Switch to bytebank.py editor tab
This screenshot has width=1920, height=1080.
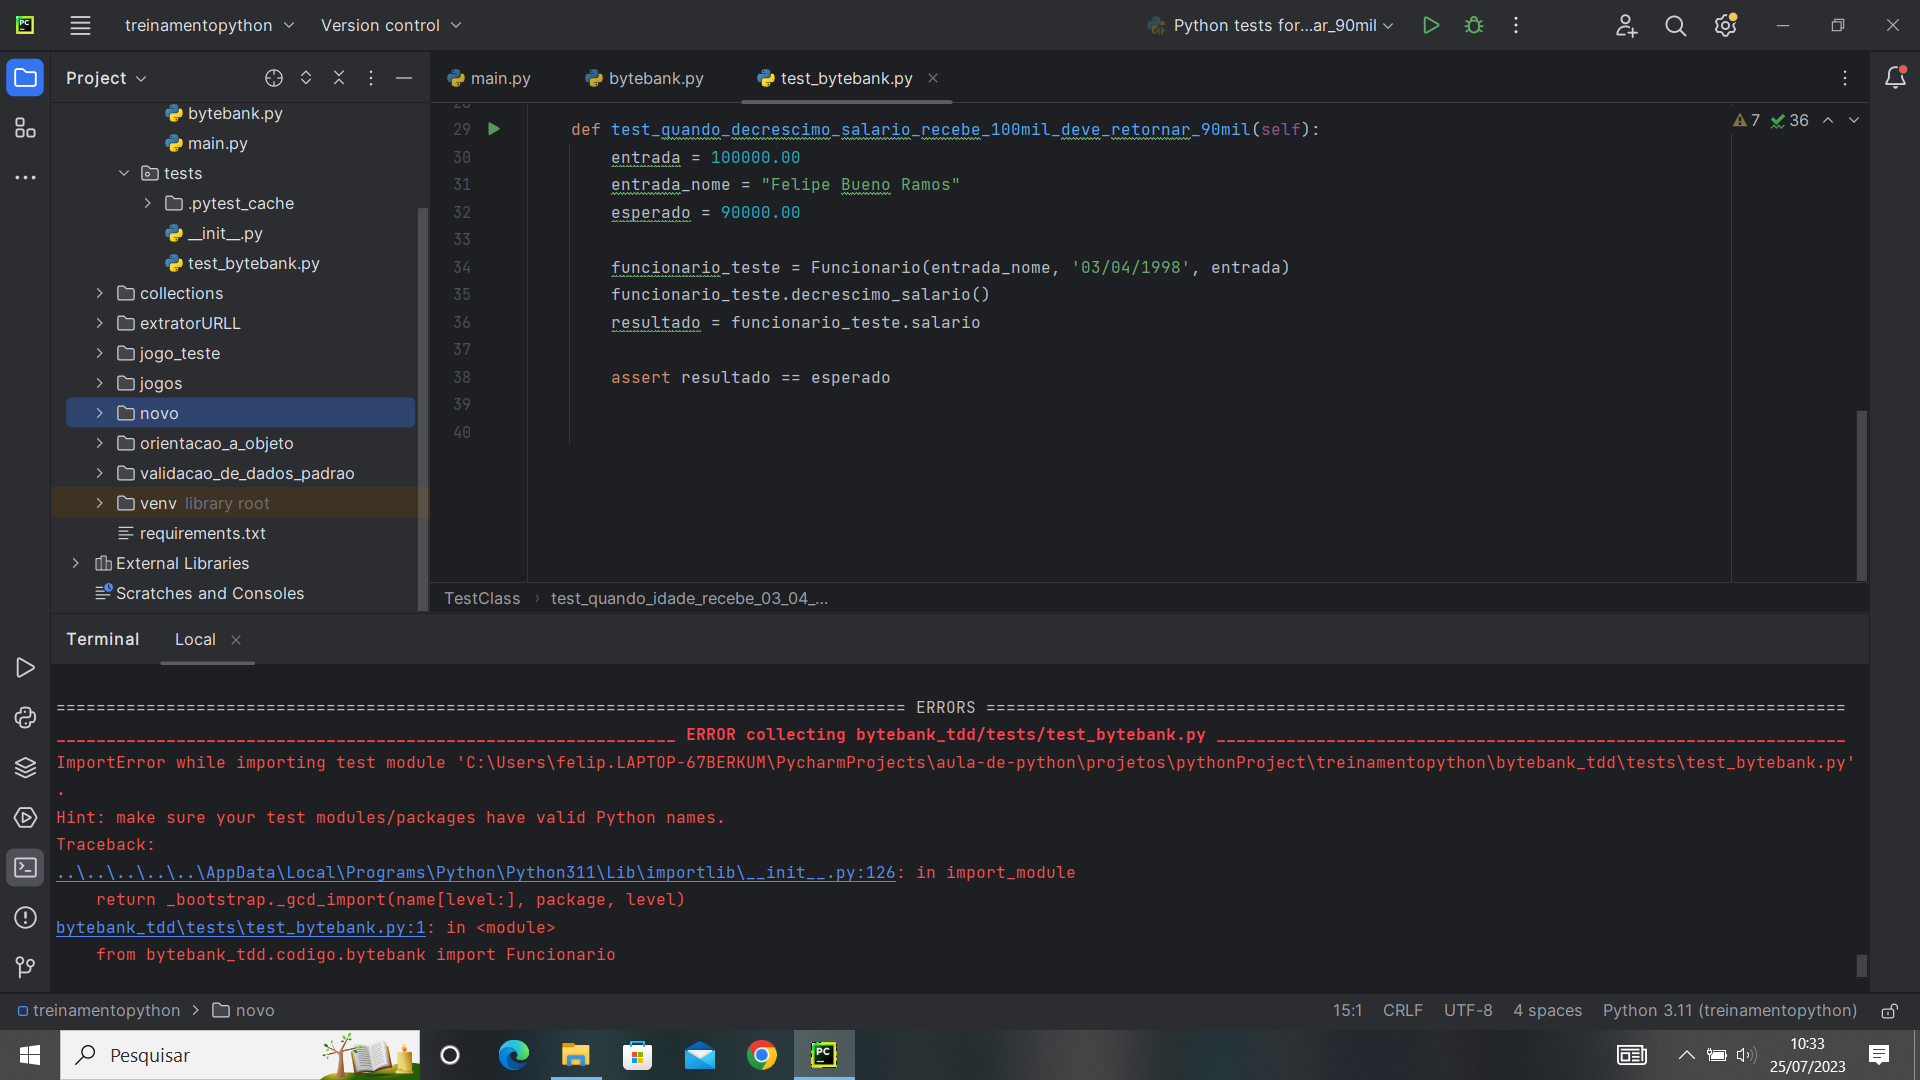pos(645,78)
